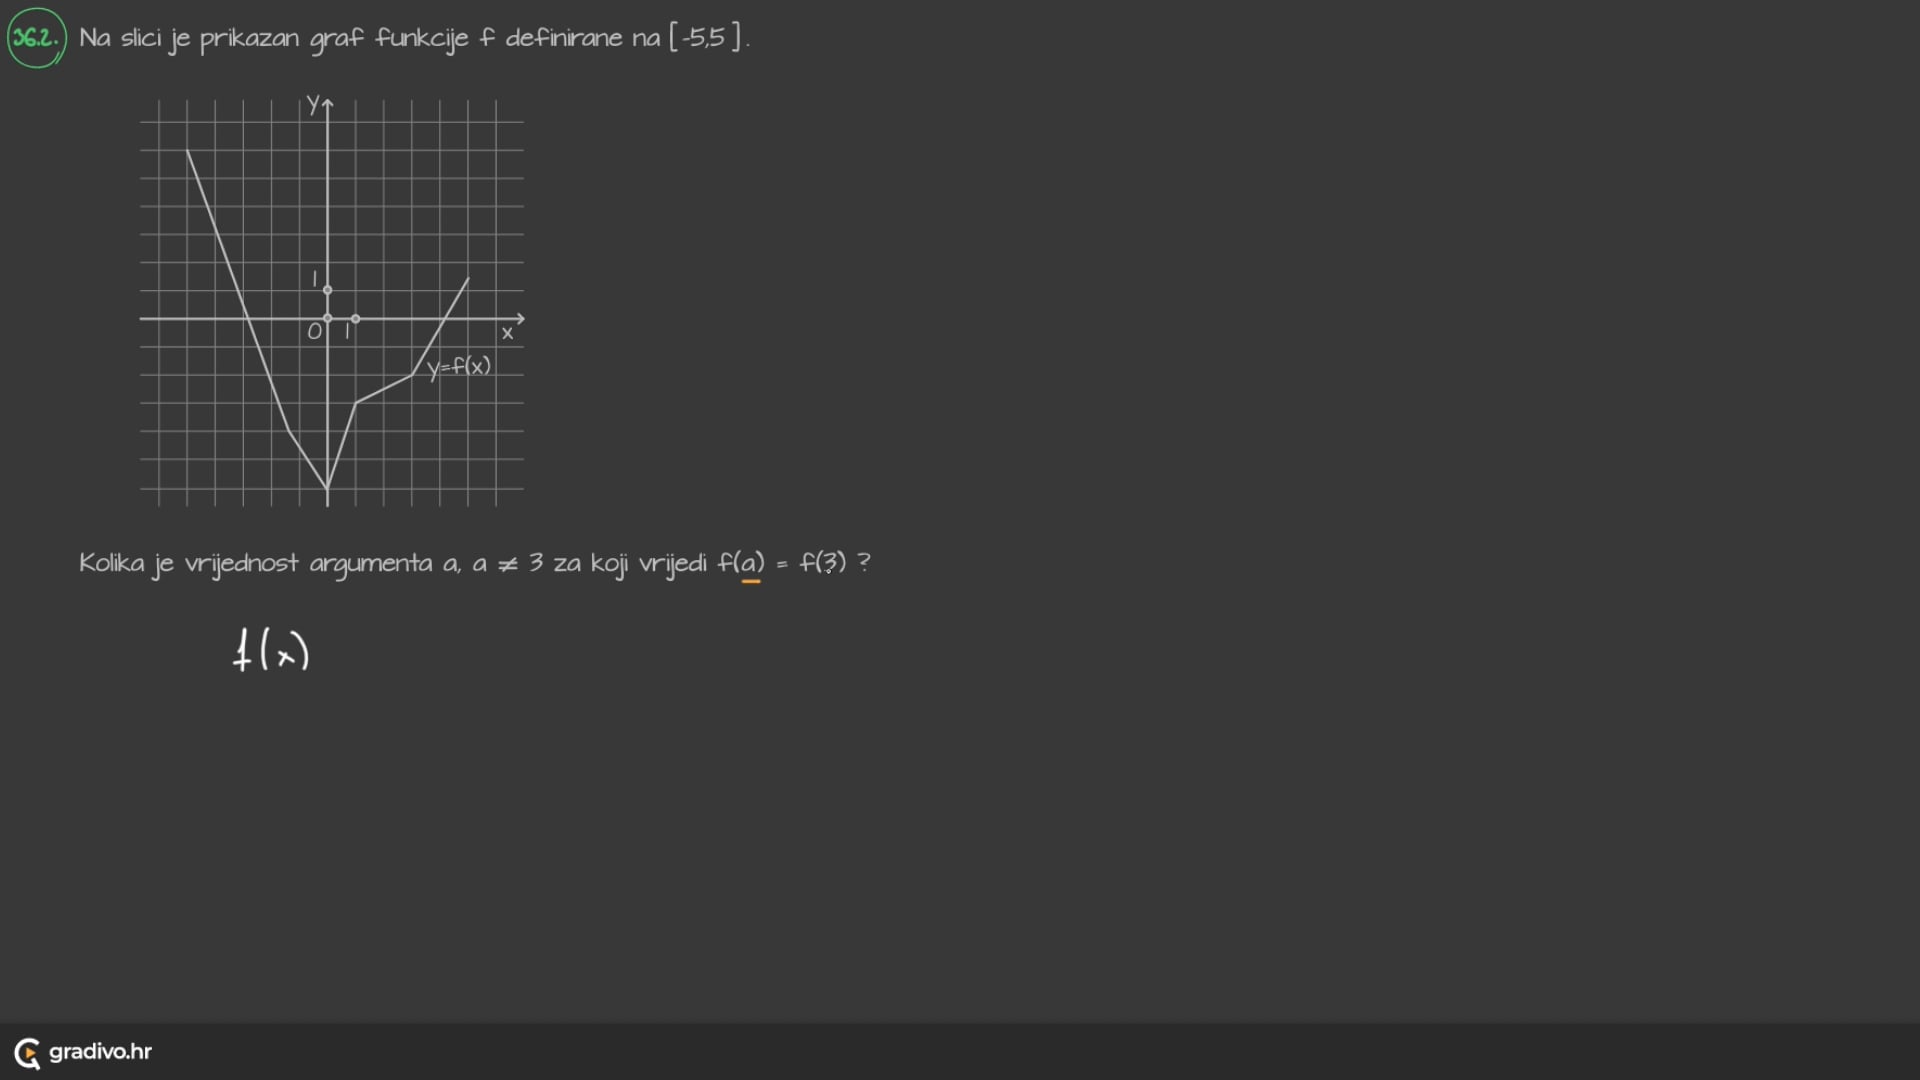1920x1080 pixels.
Task: Click the graph's top-left starting endpoint
Action: pyautogui.click(x=187, y=150)
